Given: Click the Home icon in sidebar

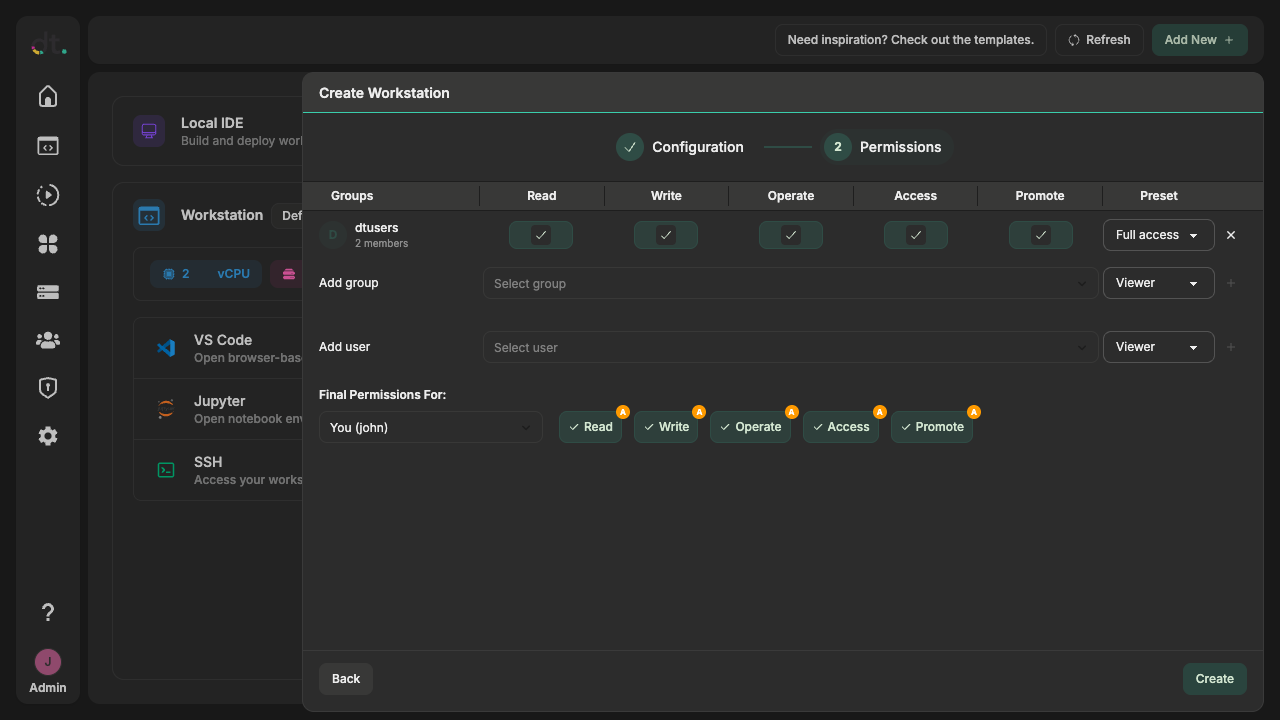Looking at the screenshot, I should (x=47, y=96).
